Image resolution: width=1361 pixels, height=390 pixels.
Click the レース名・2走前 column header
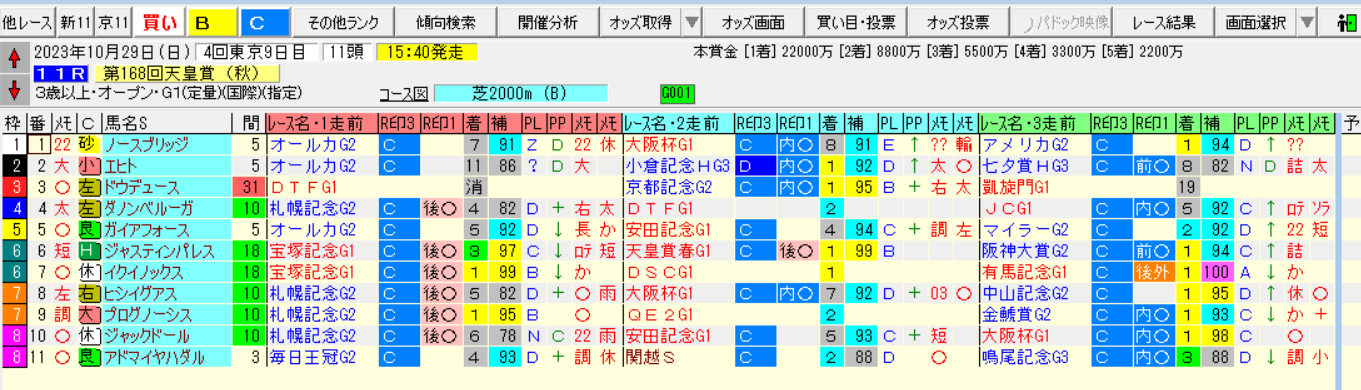tap(678, 123)
